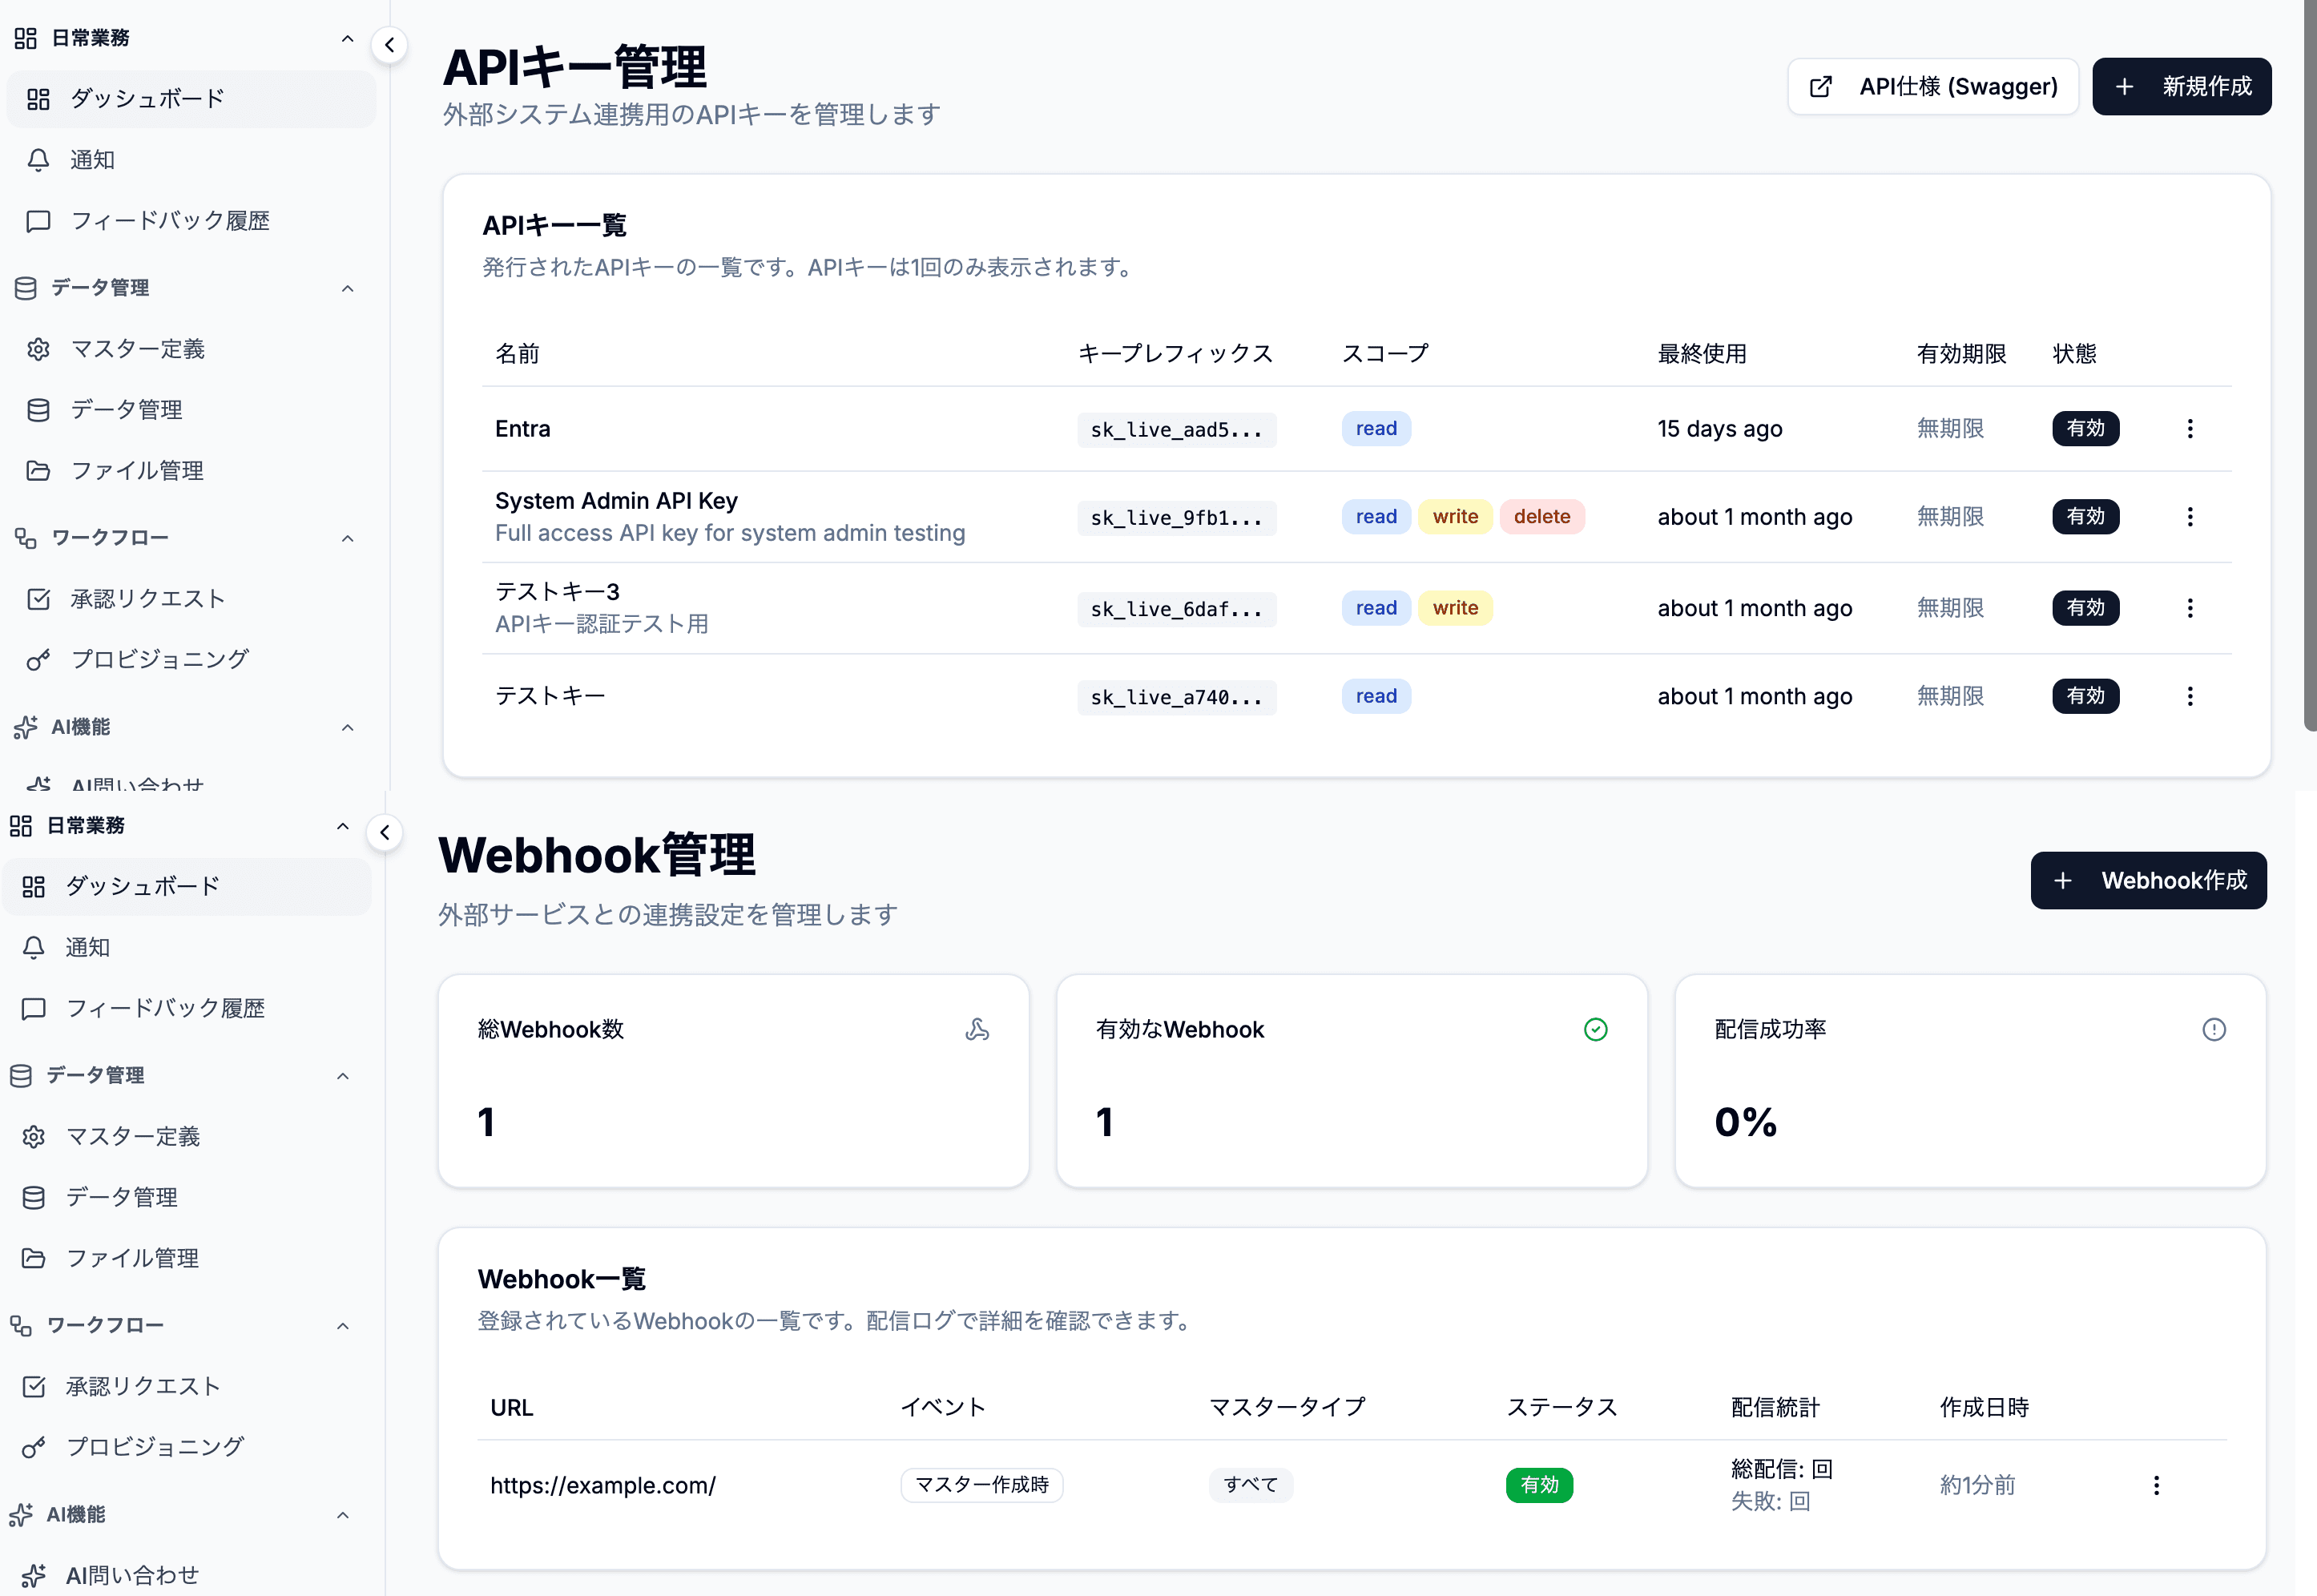Viewport: 2317px width, 1596px height.
Task: Click the 配信統計 column header
Action: coord(1775,1408)
